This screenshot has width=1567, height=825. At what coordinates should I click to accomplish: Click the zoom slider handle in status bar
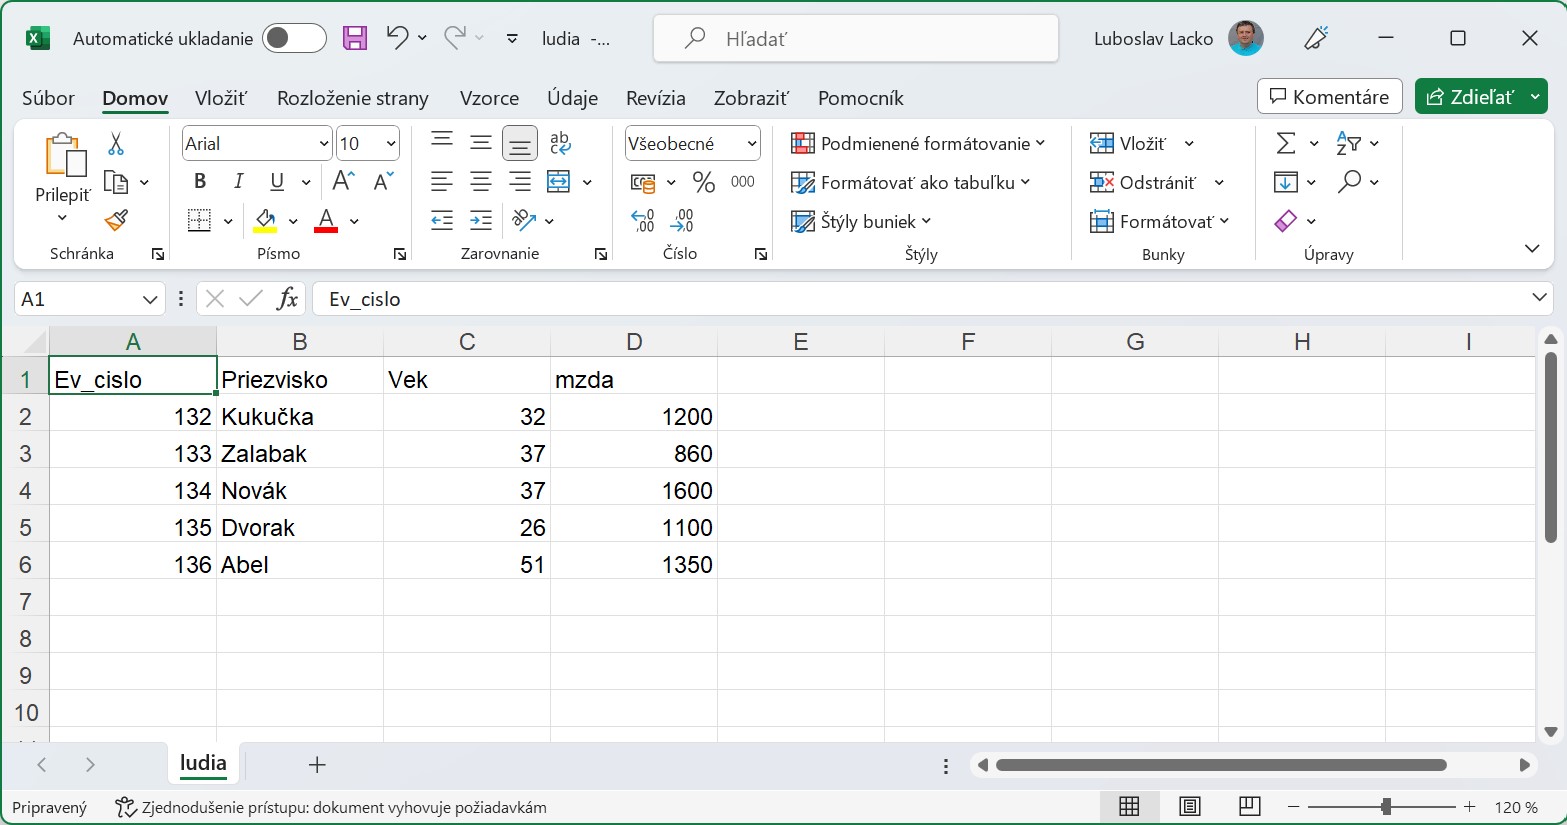[x=1386, y=807]
